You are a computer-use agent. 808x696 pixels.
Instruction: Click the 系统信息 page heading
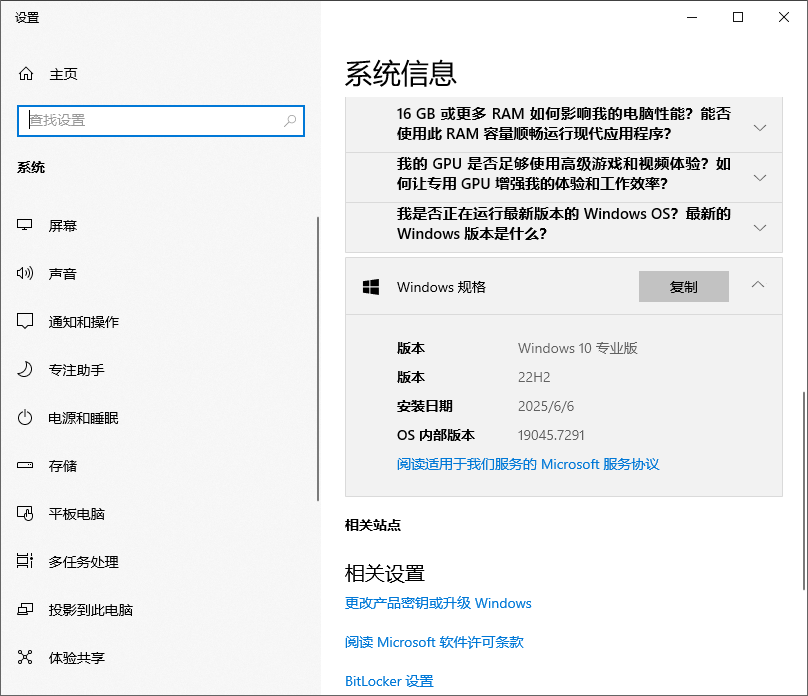[400, 73]
